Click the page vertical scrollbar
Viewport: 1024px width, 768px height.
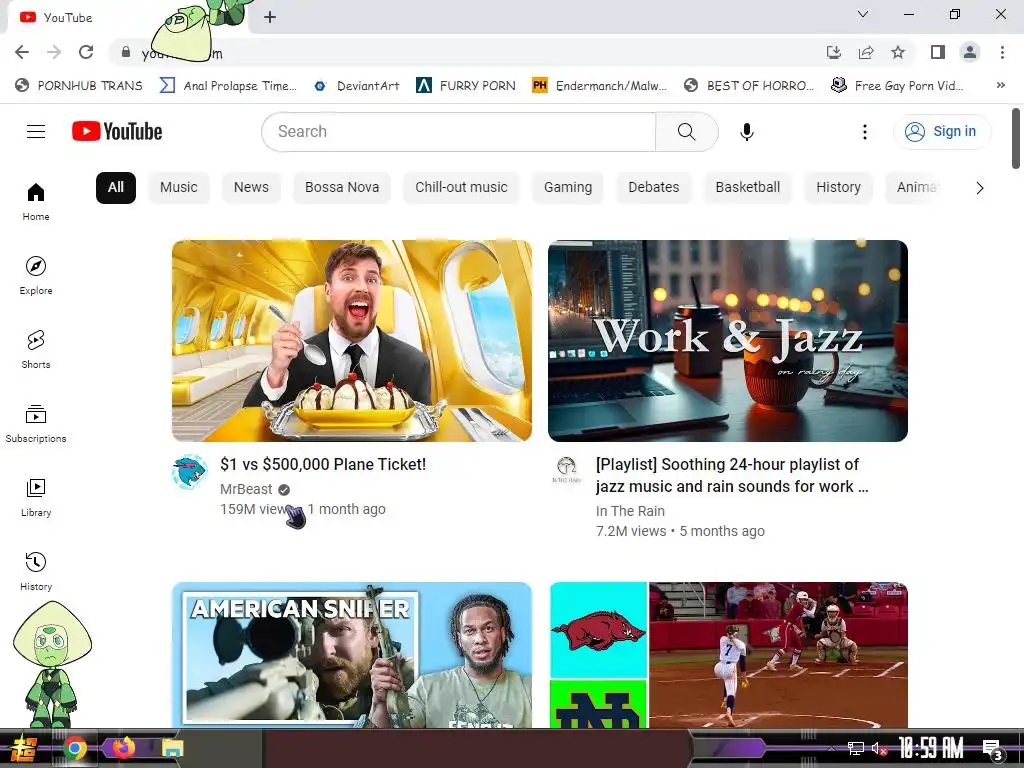click(x=1016, y=138)
